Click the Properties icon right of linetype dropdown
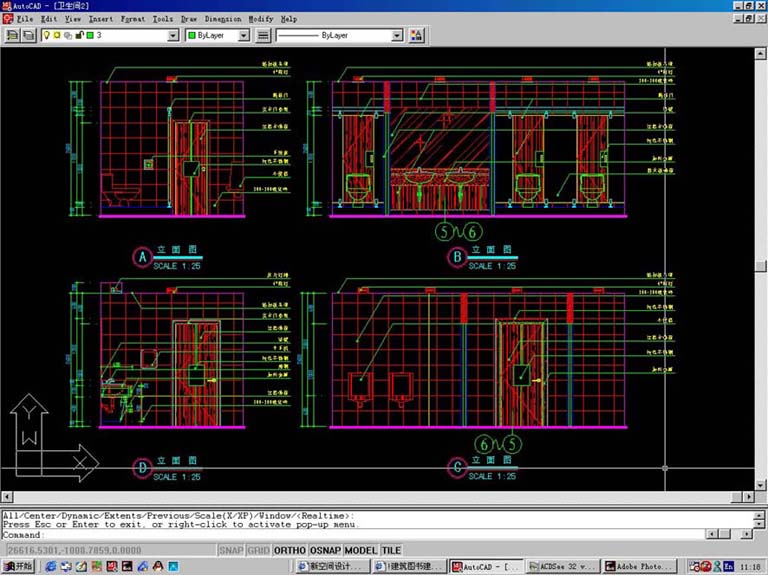Image resolution: width=768 pixels, height=575 pixels. [417, 35]
